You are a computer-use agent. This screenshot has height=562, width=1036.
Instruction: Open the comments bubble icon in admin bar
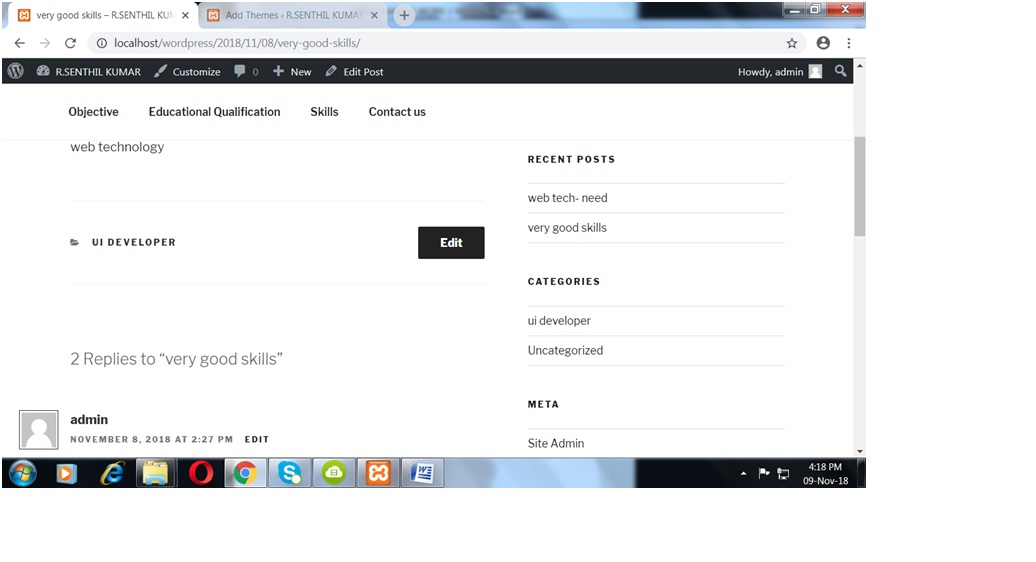[240, 71]
